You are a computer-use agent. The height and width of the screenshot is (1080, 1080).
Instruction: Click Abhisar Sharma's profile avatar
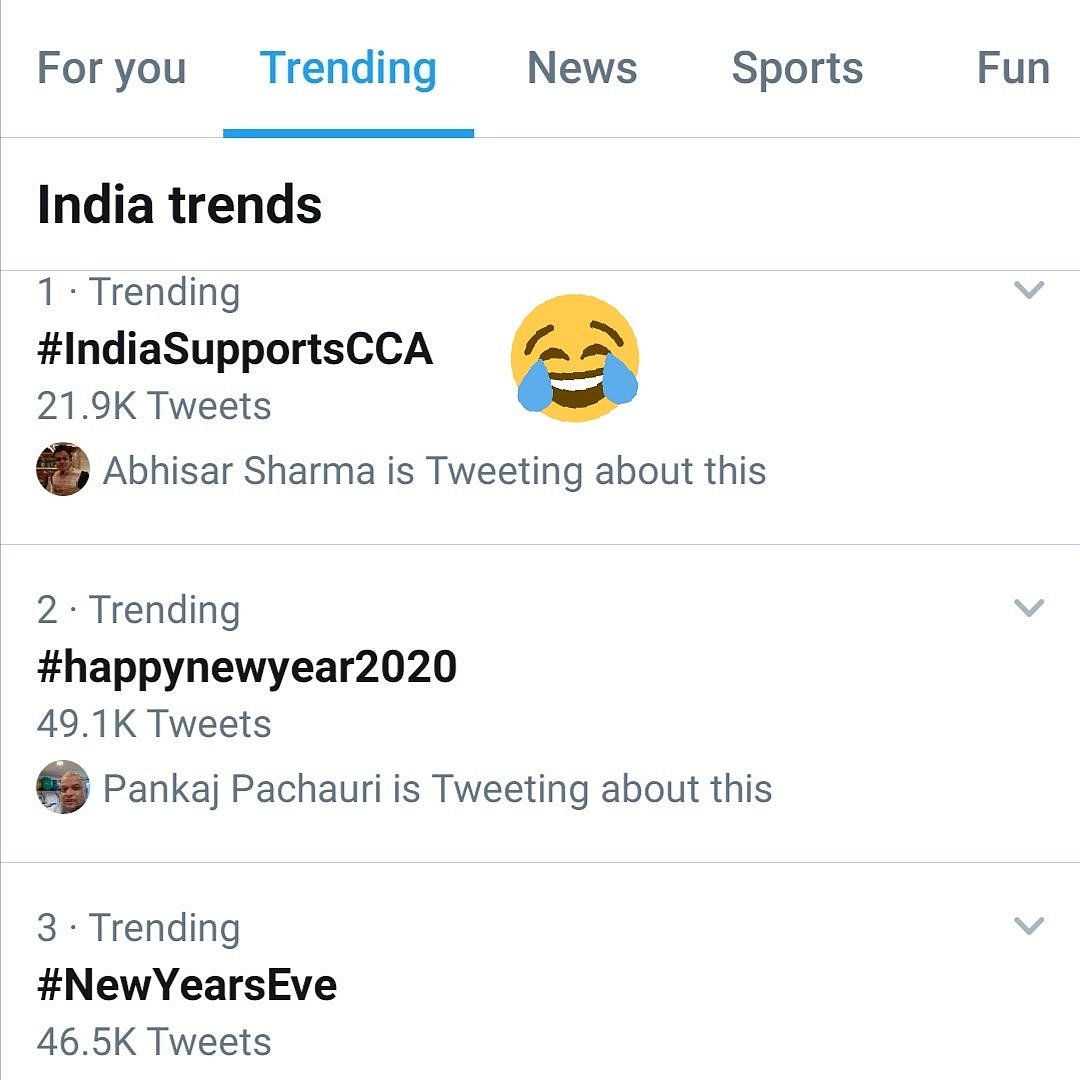click(x=63, y=470)
